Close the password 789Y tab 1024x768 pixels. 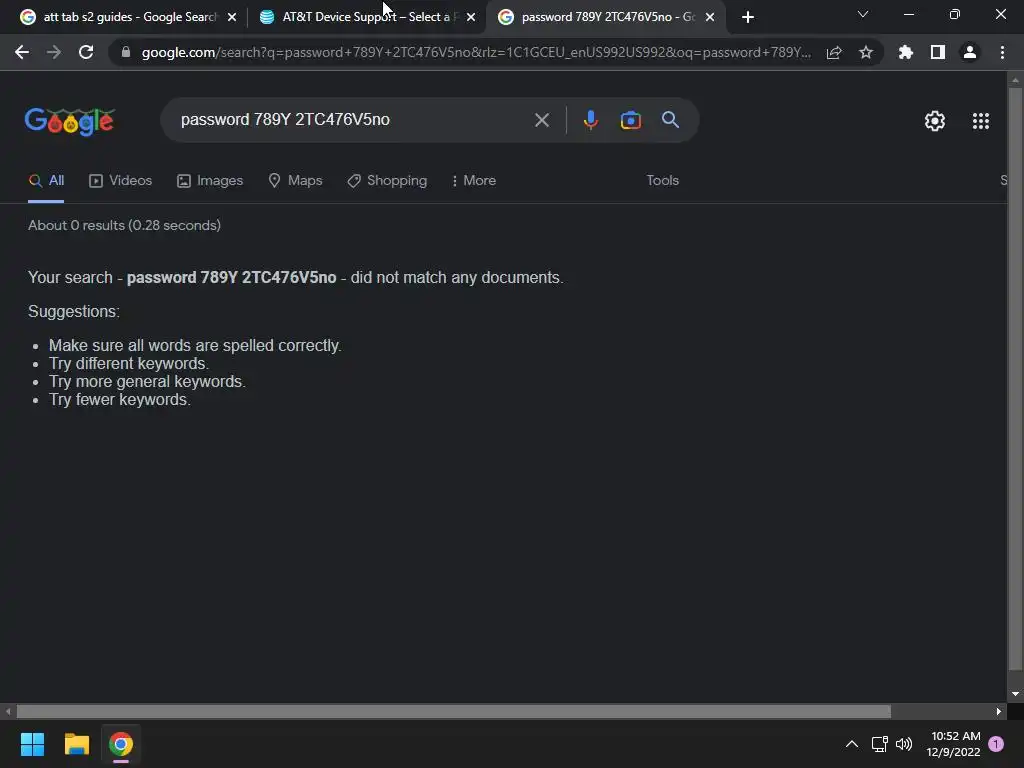(710, 17)
